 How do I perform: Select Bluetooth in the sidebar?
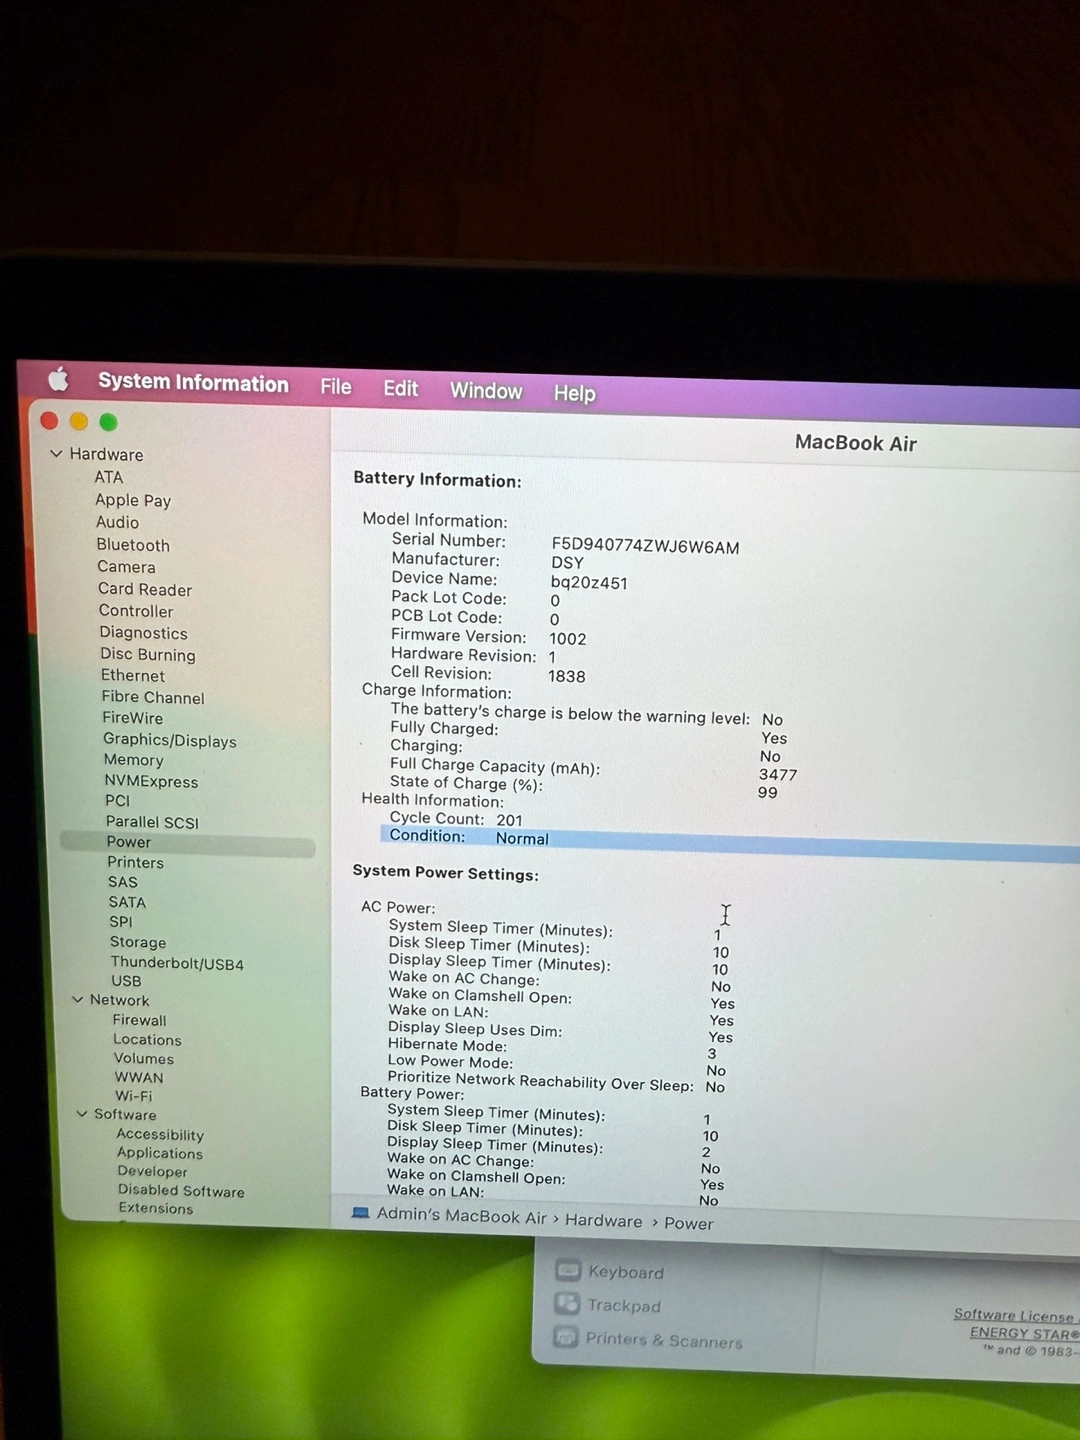coord(133,545)
